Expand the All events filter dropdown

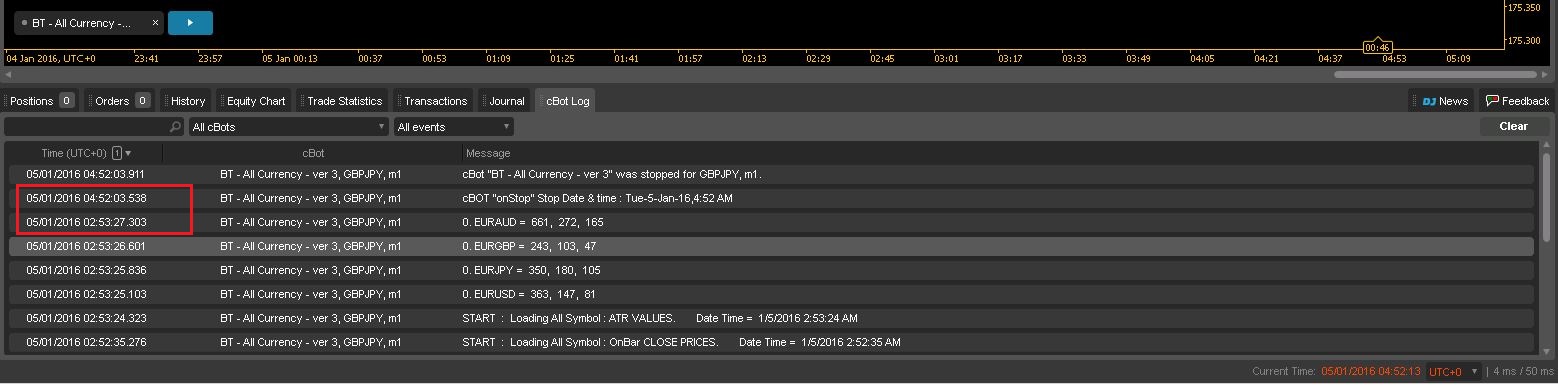(x=453, y=127)
